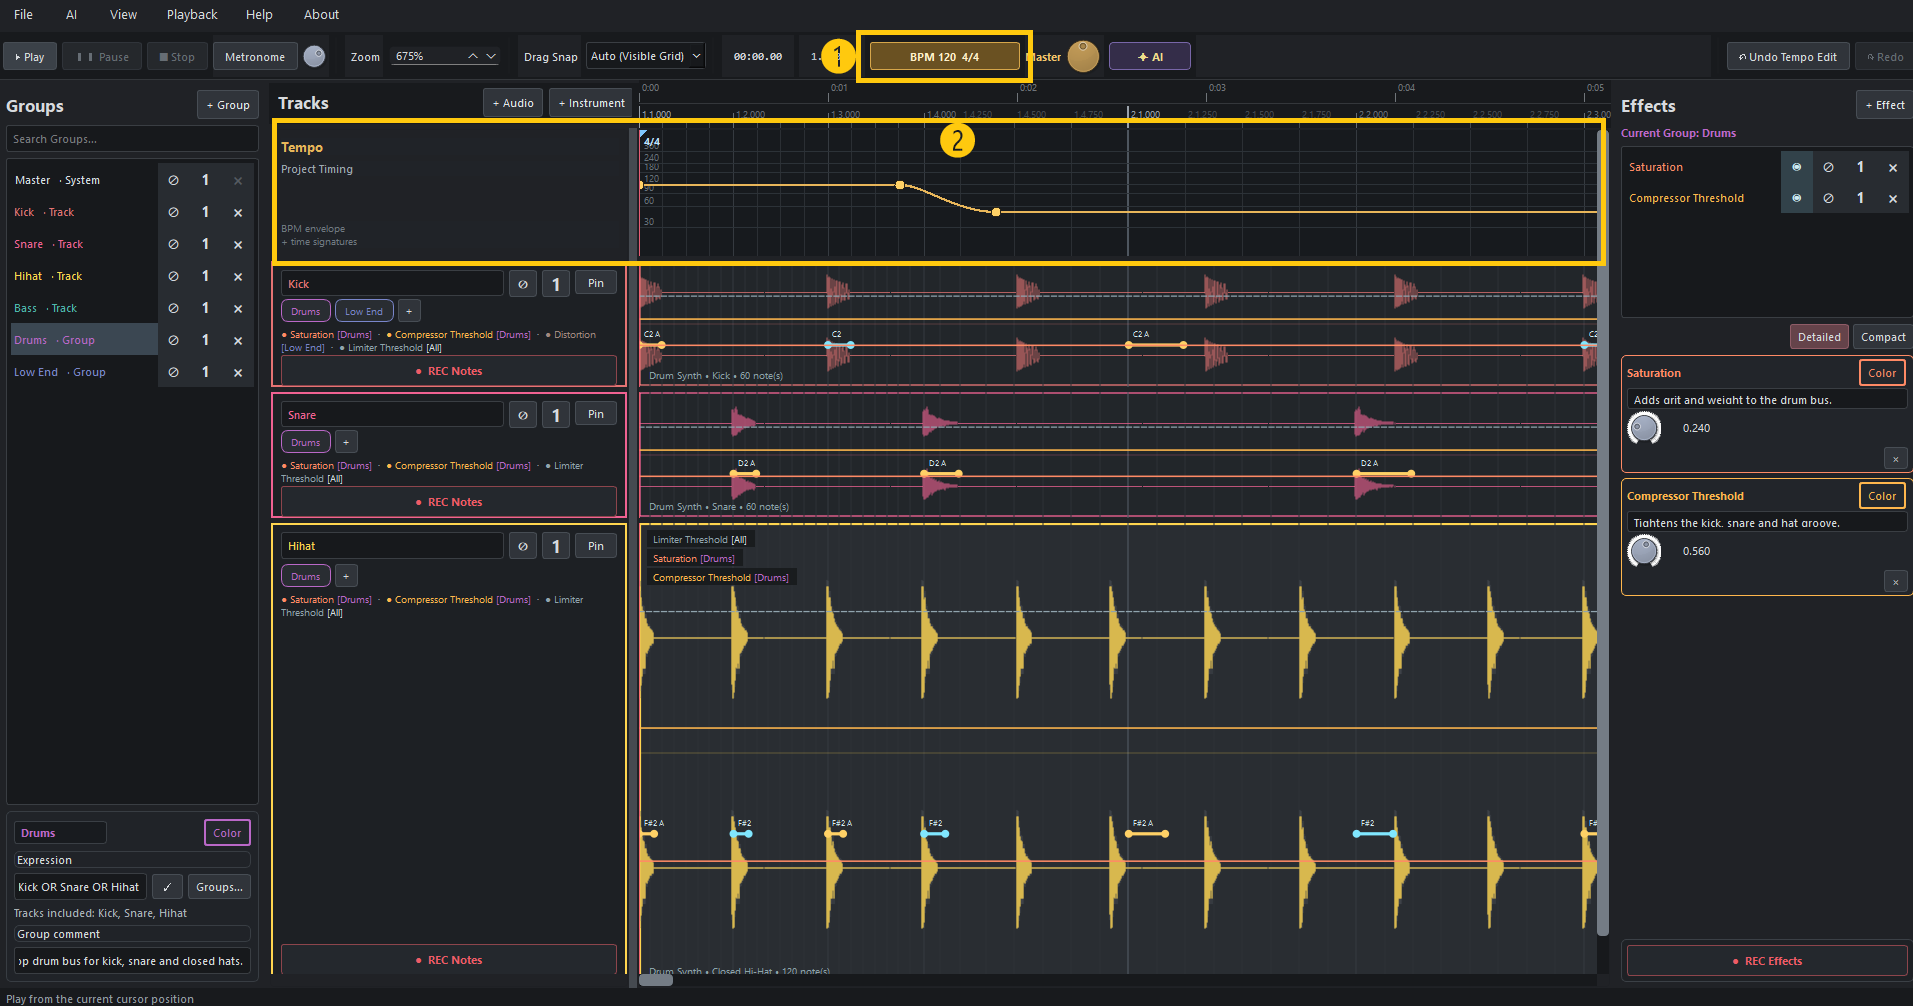Delete the Compressor Threshold effect row
Screen dimensions: 1913x1006
coord(1892,198)
